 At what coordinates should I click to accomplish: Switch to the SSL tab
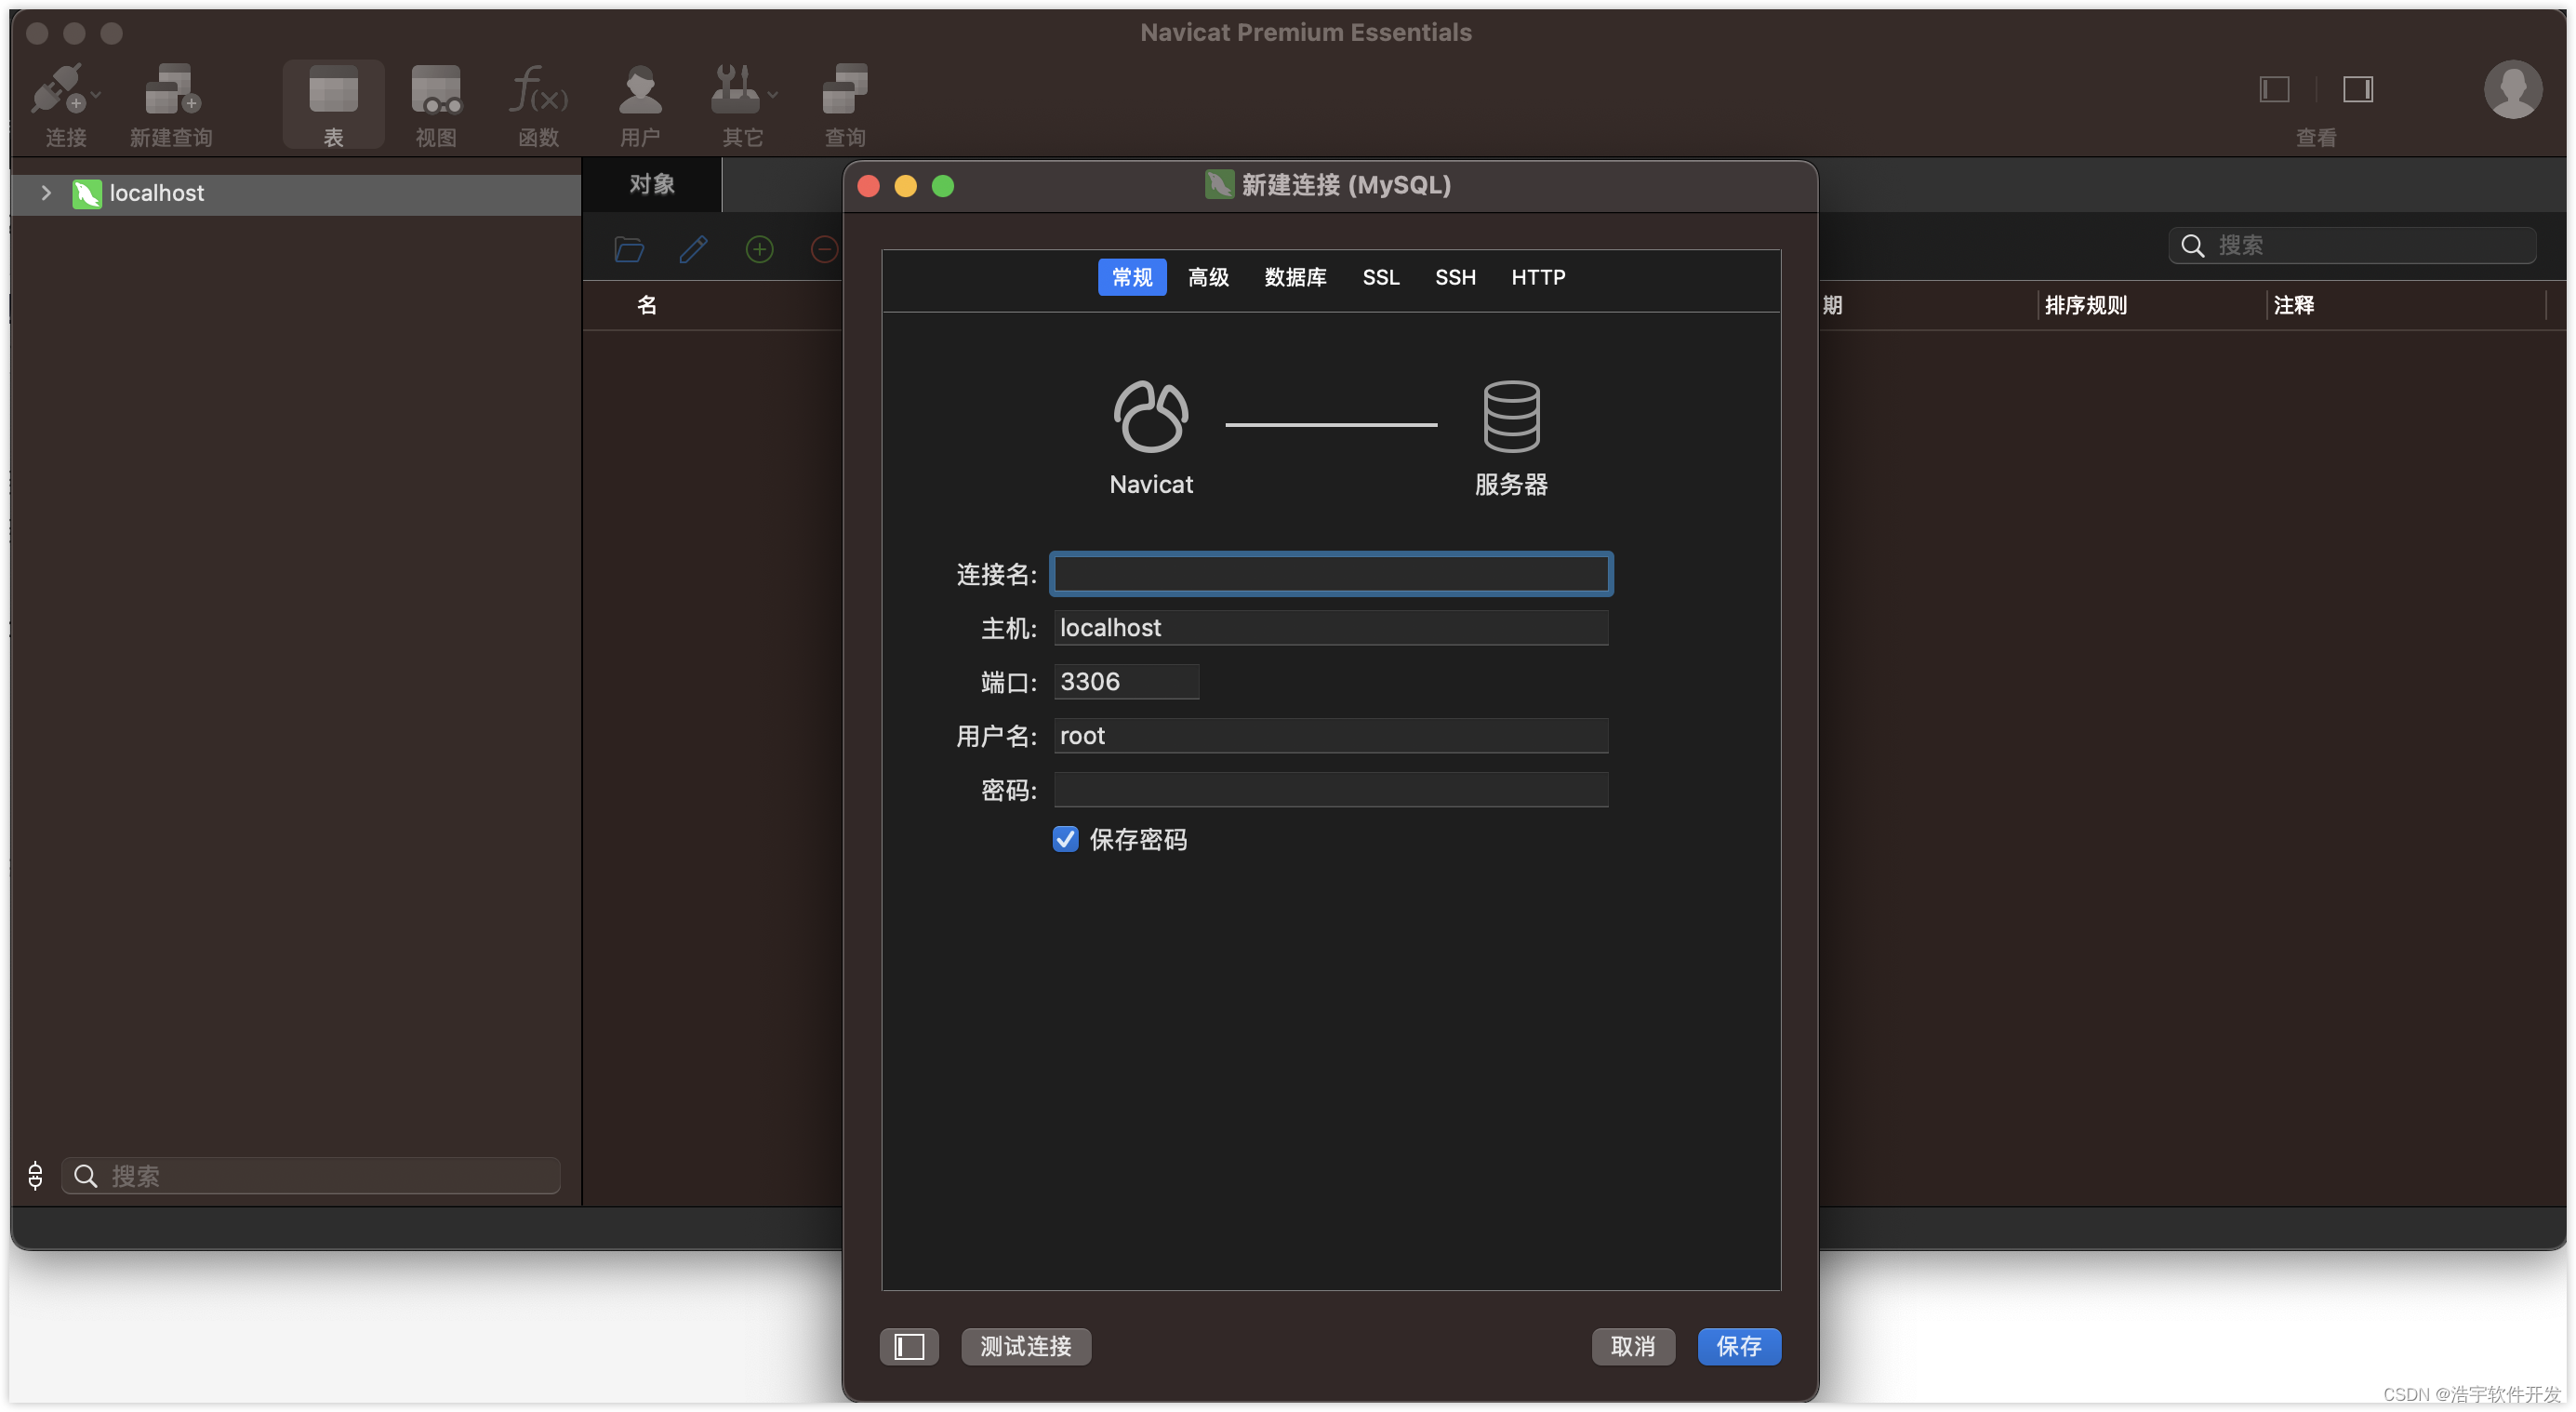(1380, 277)
